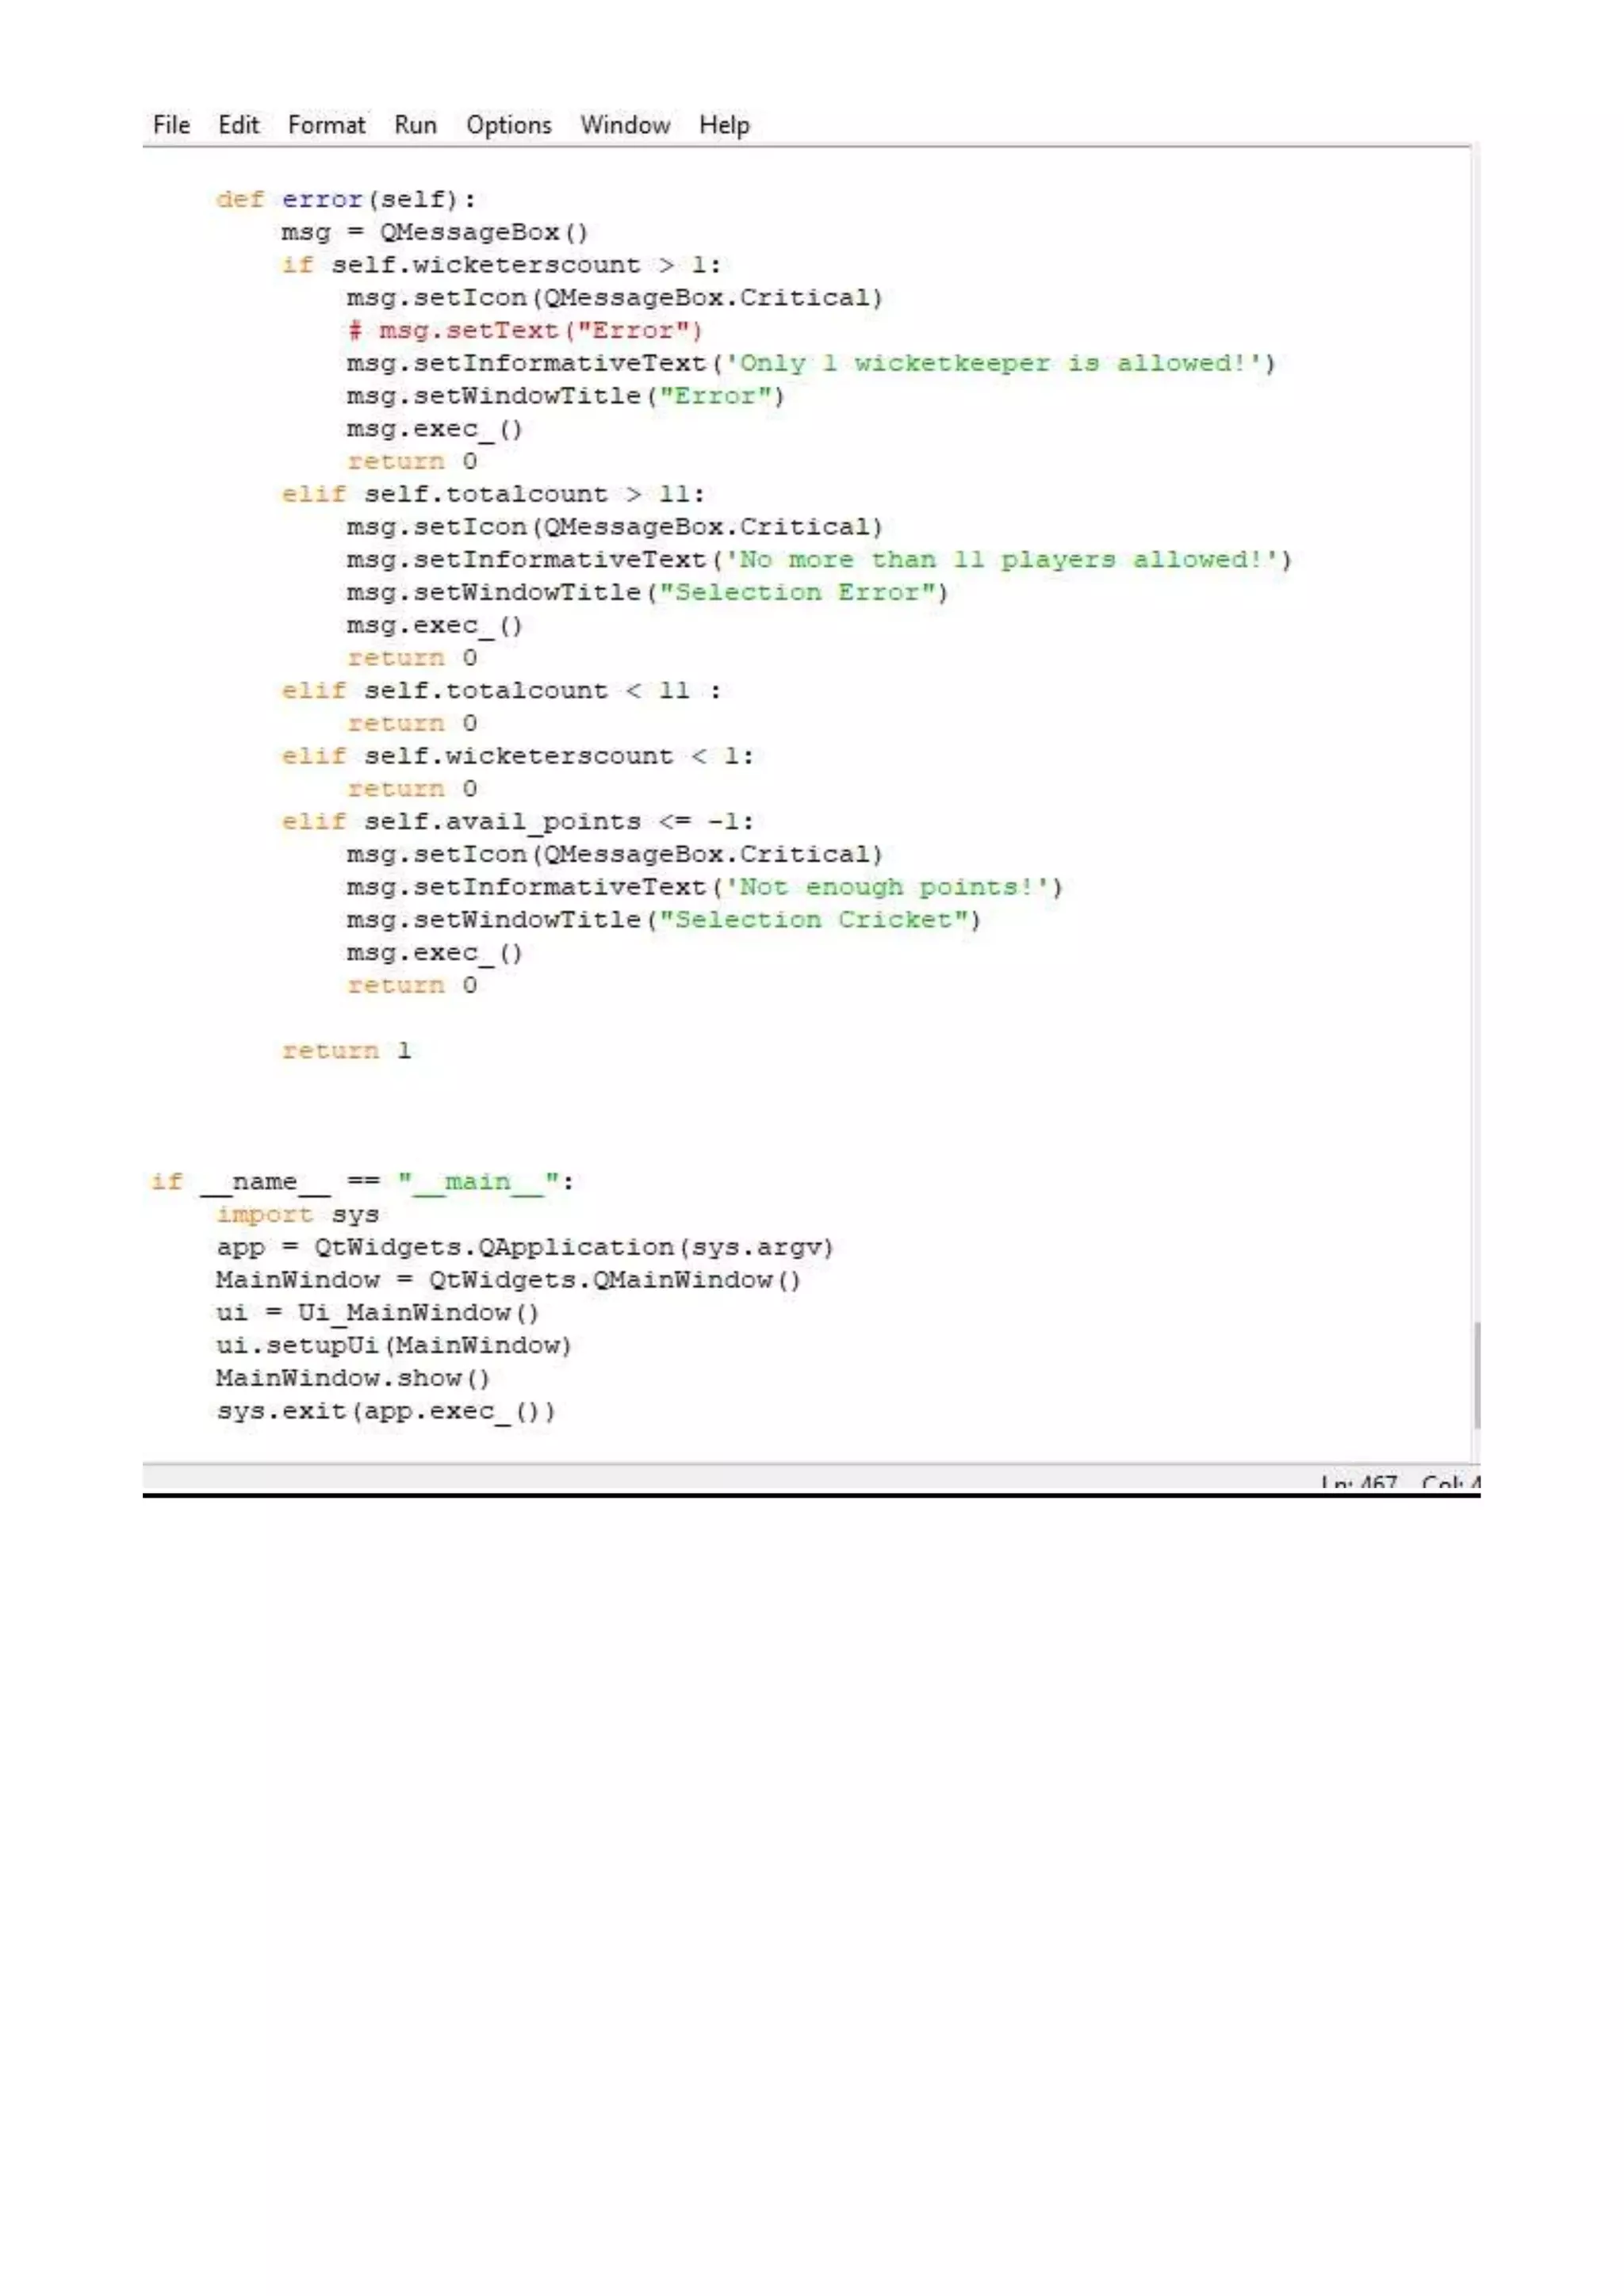This screenshot has height=2296, width=1624.
Task: Click the 'msg = QMessageBox()' line
Action: point(434,232)
